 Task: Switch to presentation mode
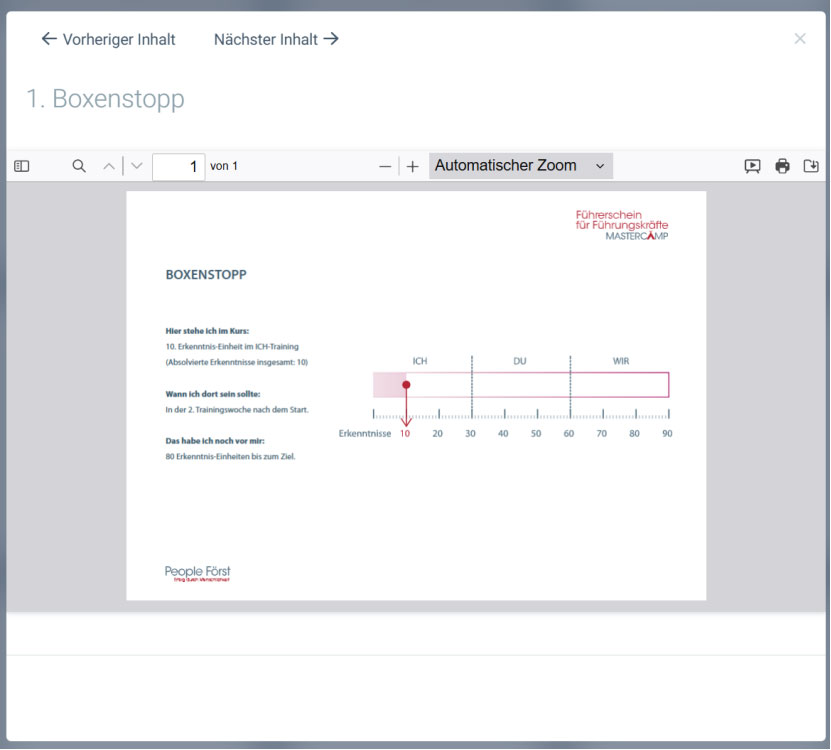(752, 166)
